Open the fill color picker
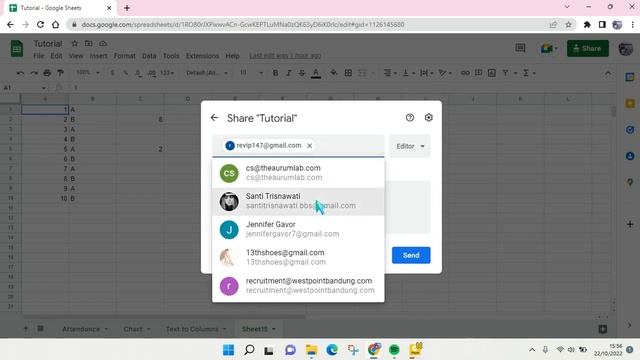Viewport: 640px width, 360px height. tap(334, 73)
